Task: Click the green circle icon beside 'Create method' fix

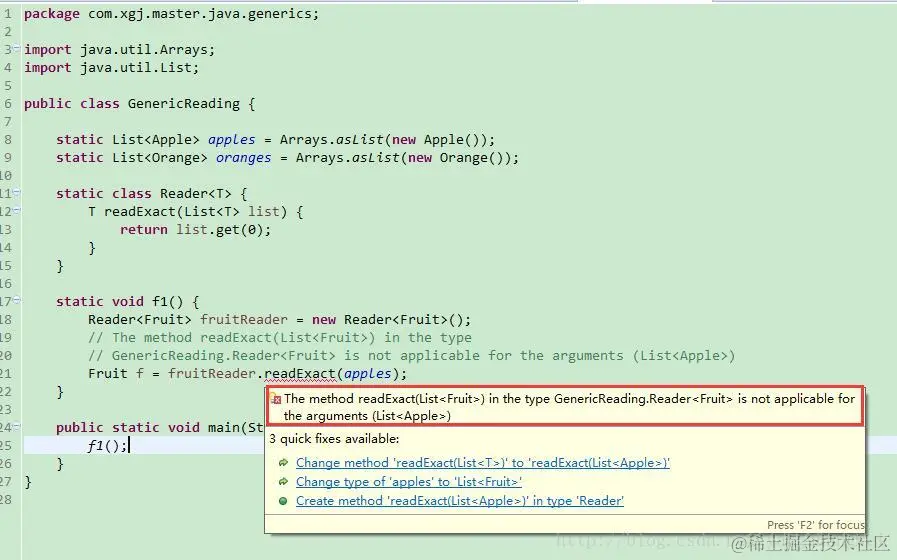Action: tap(283, 501)
